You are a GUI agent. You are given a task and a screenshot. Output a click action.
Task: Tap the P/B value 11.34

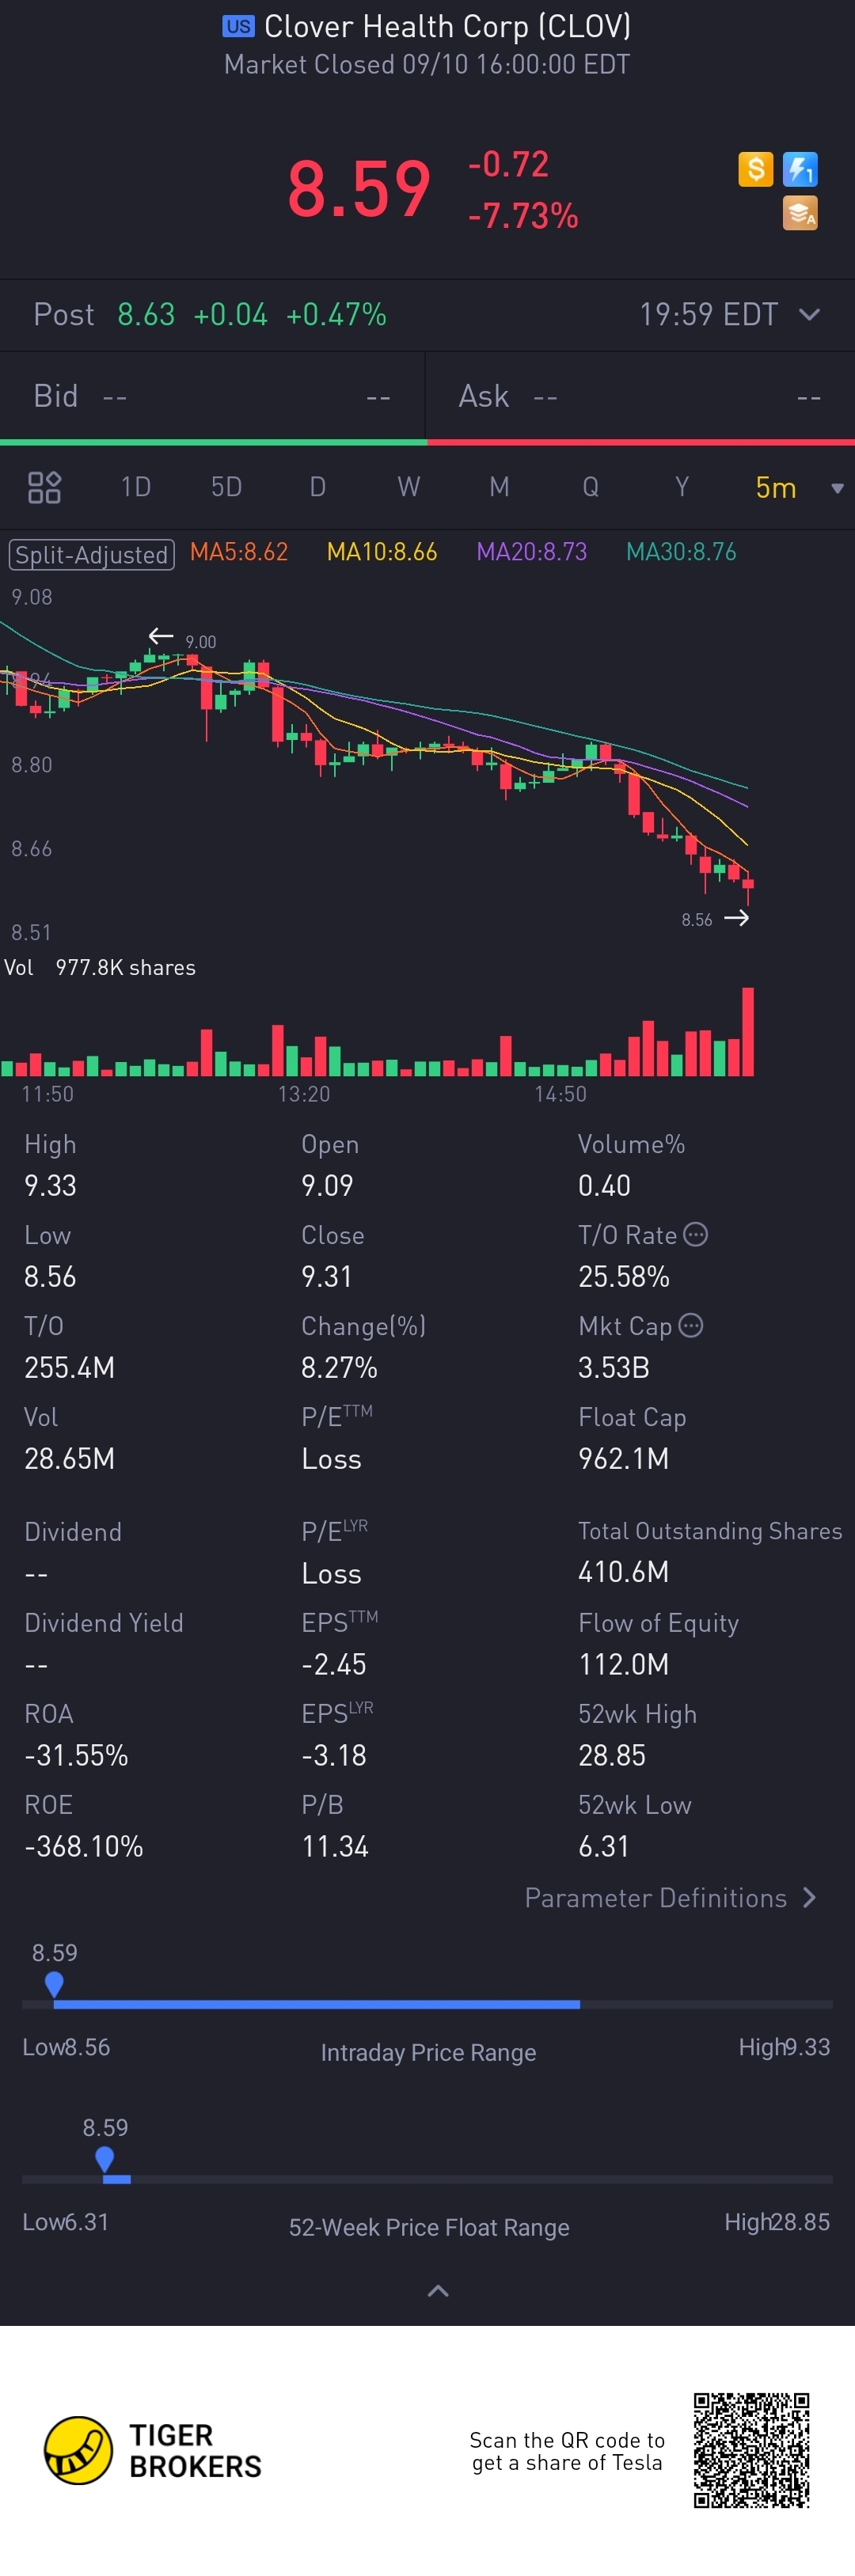tap(335, 1846)
